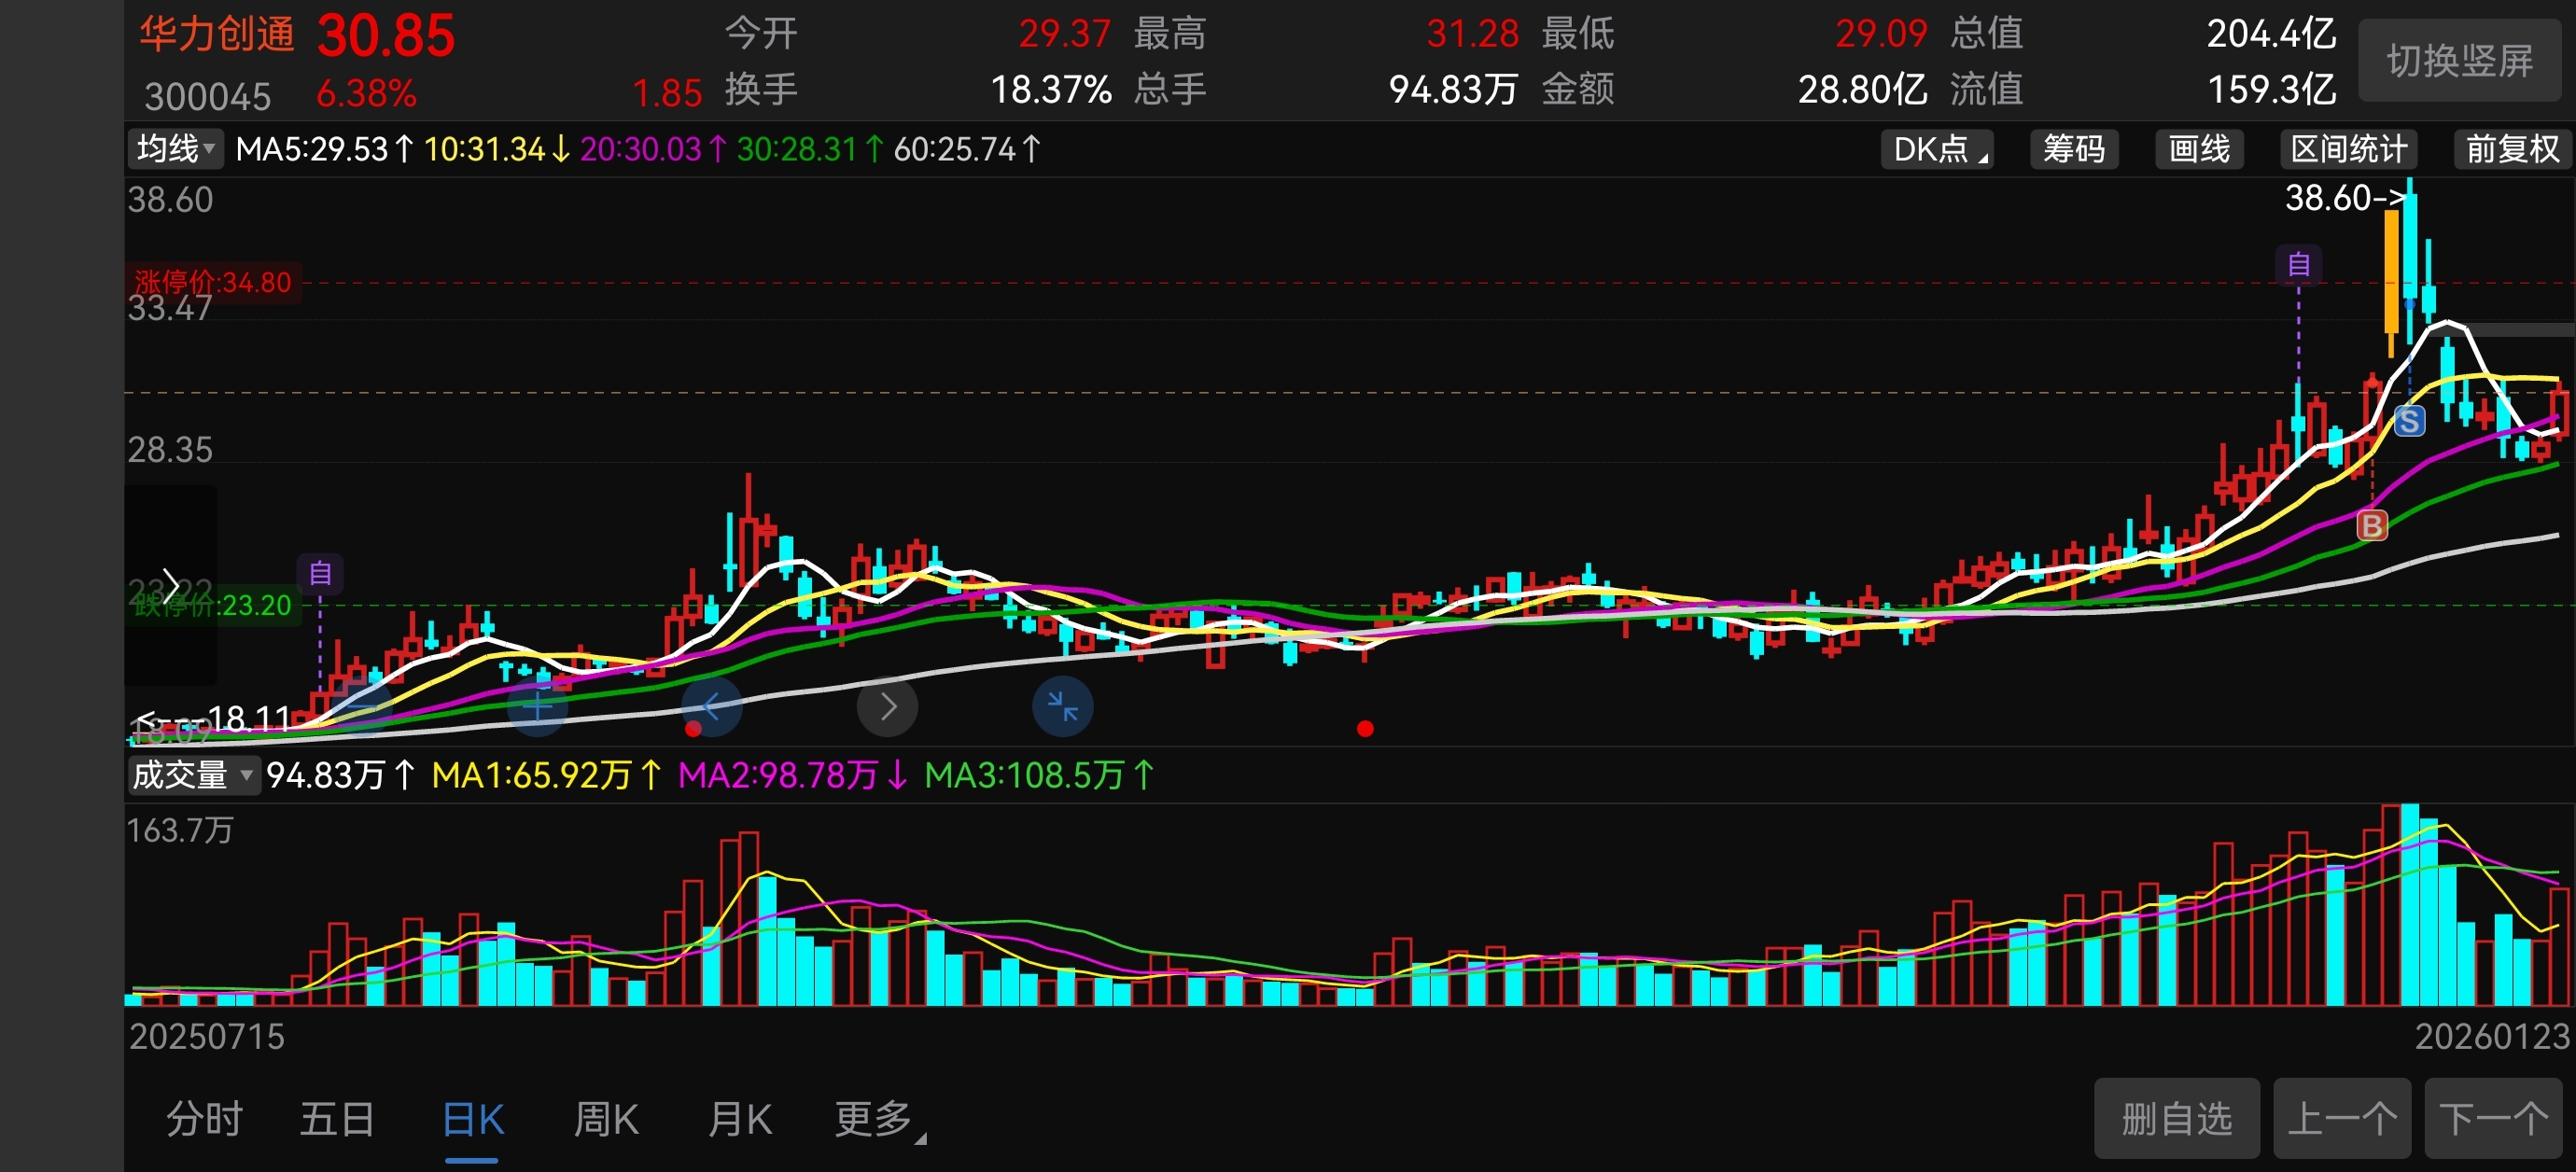Viewport: 2576px width, 1172px height.
Task: Enable the 画线 drawing mode
Action: pos(2198,149)
